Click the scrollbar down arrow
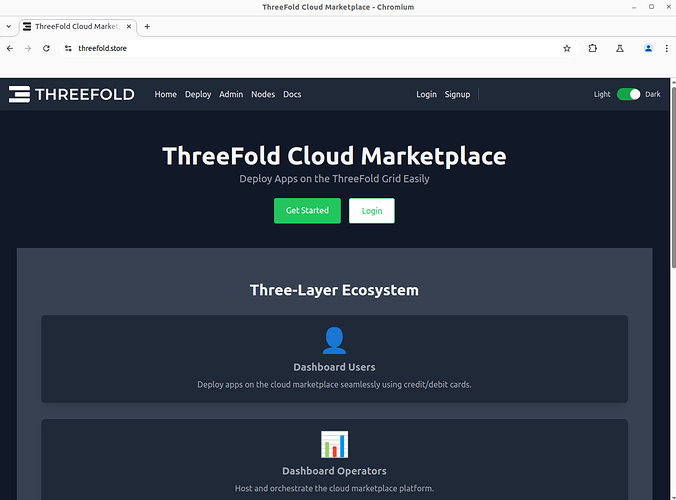This screenshot has height=500, width=676. (x=673, y=497)
